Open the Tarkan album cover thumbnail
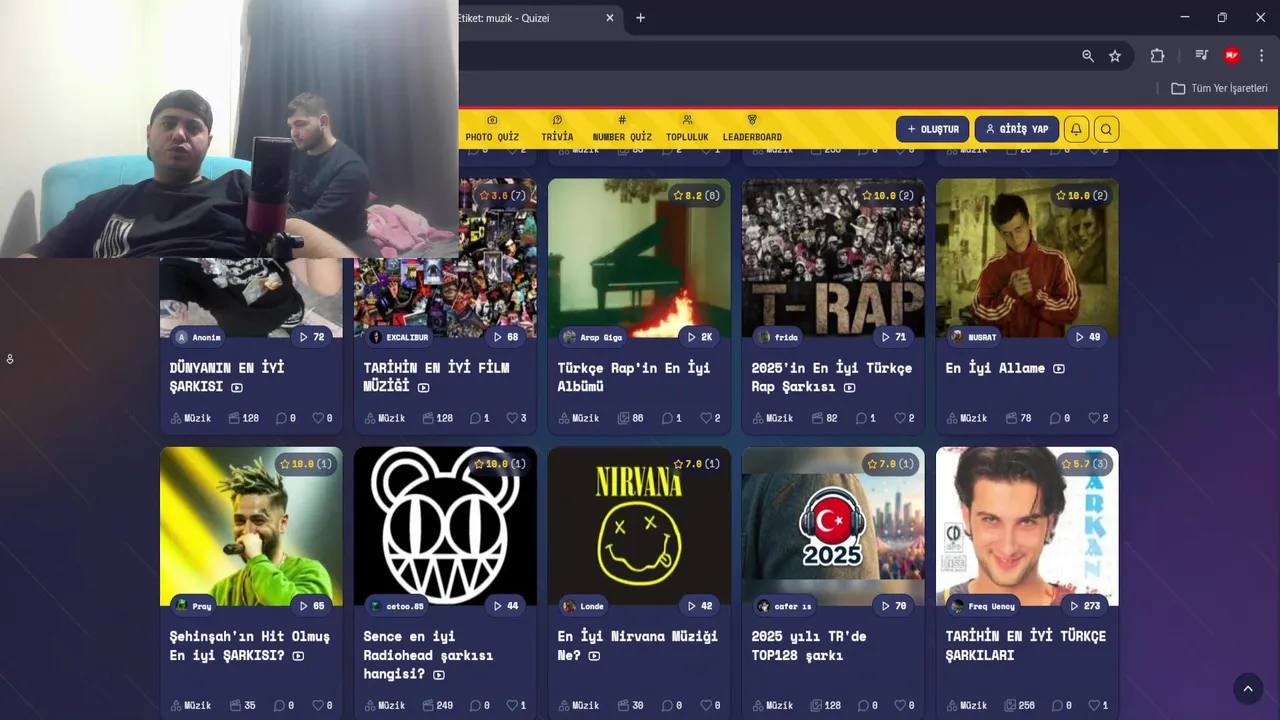The image size is (1280, 720). 1027,526
